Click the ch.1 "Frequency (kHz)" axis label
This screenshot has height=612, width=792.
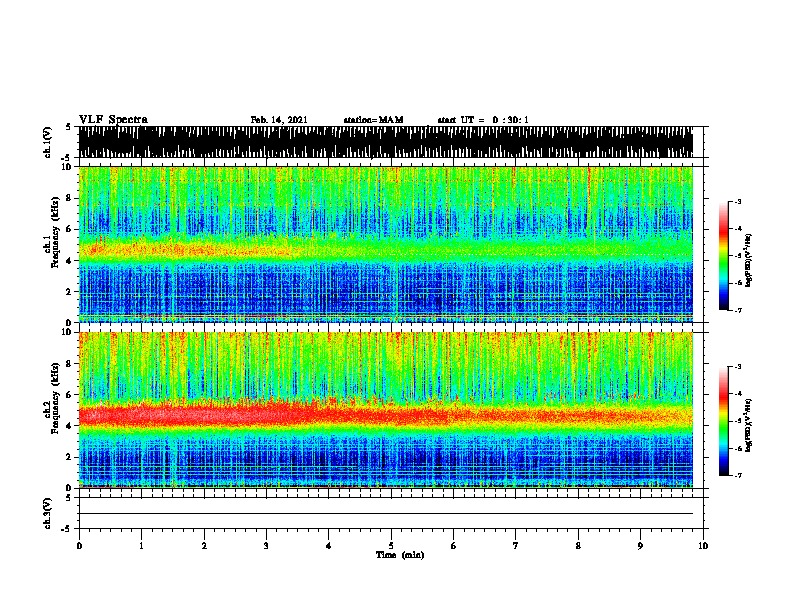pos(55,232)
